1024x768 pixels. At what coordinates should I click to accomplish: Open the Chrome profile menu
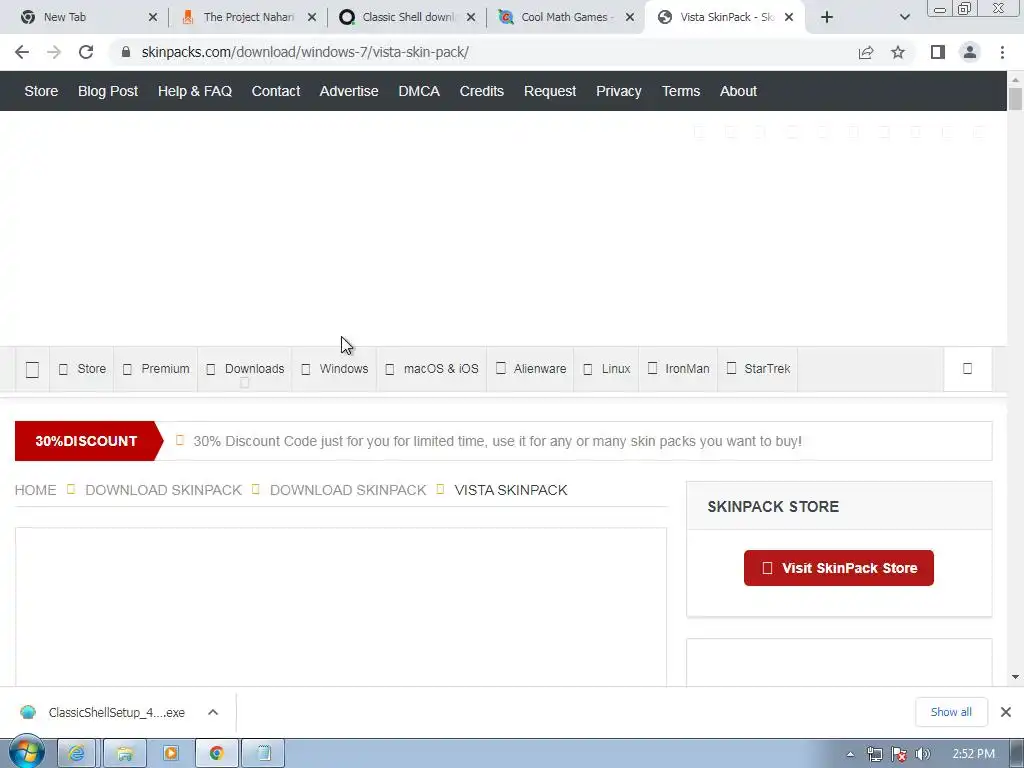970,52
